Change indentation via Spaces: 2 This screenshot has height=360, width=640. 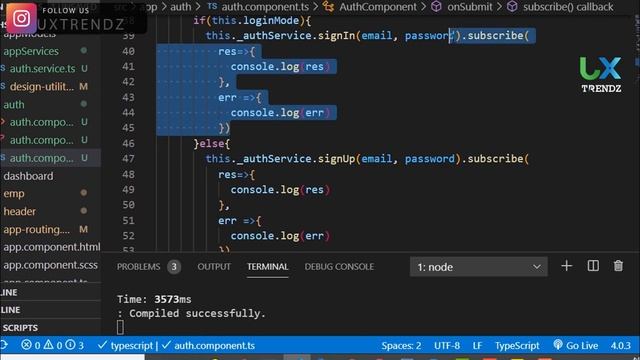coord(401,346)
